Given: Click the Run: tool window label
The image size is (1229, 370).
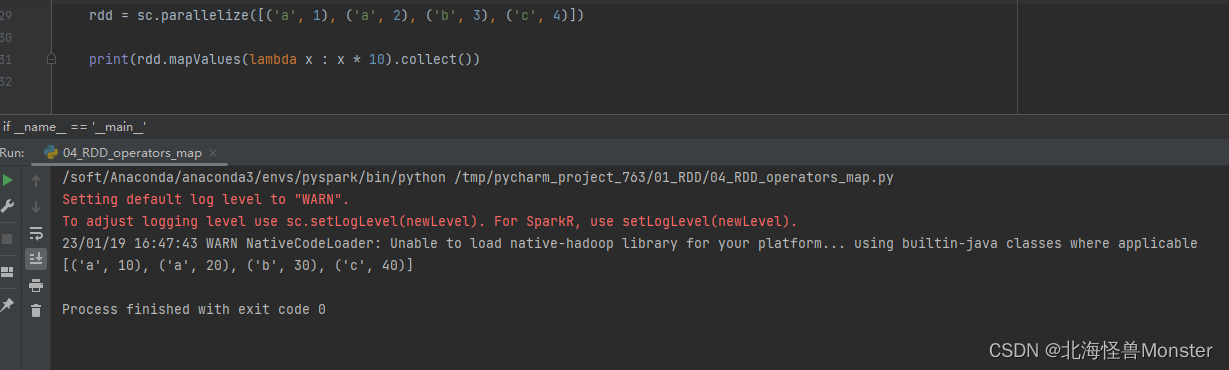Looking at the screenshot, I should point(12,153).
